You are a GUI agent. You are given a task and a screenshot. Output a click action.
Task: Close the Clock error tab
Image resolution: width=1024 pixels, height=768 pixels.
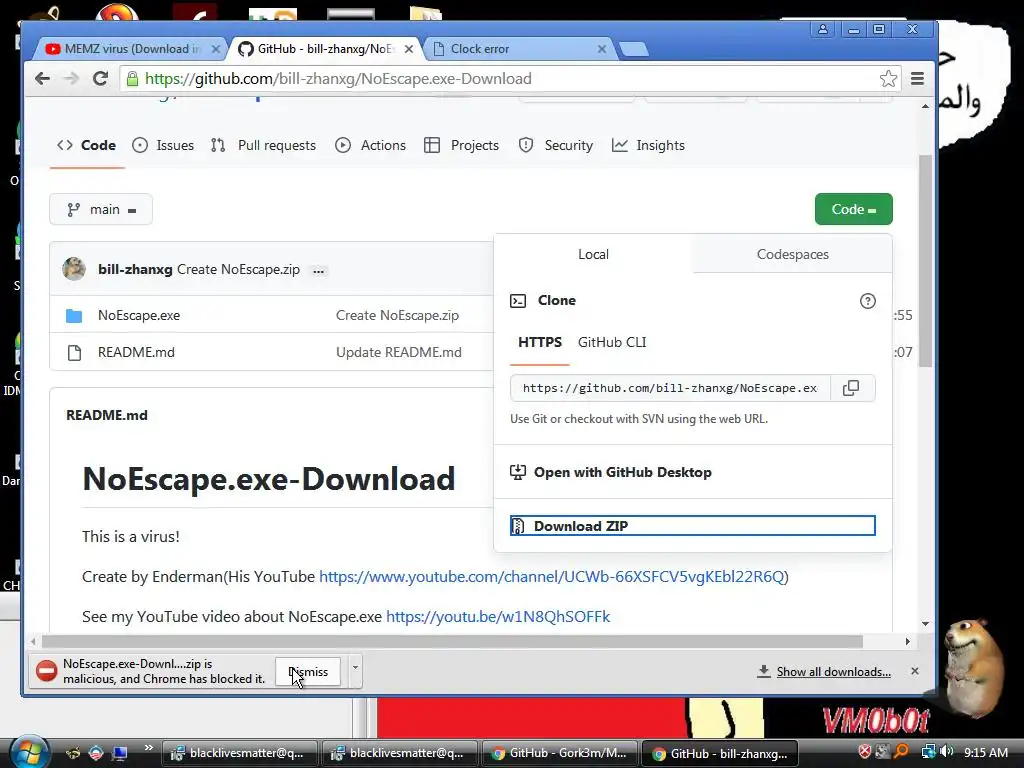(x=601, y=49)
